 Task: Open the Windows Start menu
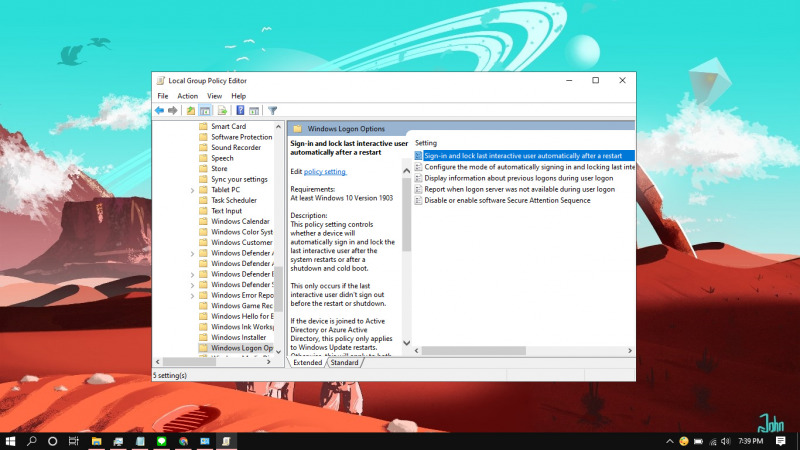[x=10, y=441]
